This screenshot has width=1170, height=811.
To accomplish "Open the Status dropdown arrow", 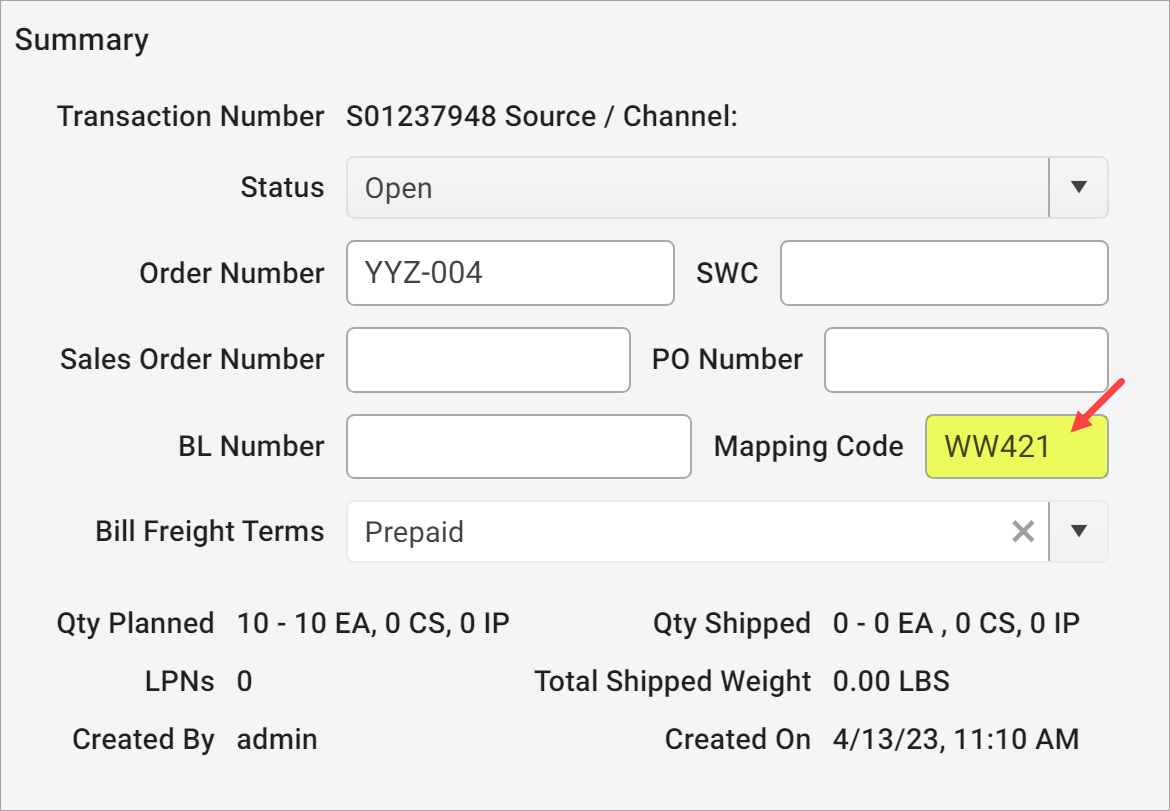I will (x=1078, y=187).
